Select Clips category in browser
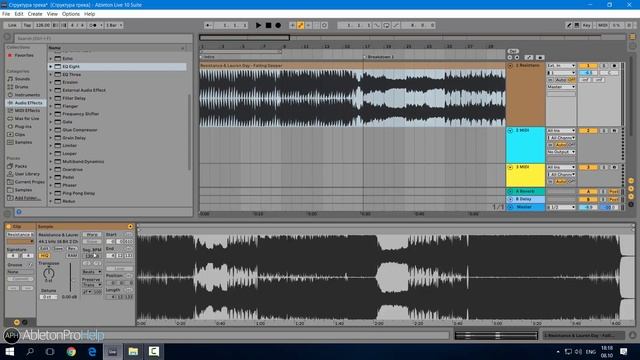The image size is (640, 360). [x=20, y=134]
